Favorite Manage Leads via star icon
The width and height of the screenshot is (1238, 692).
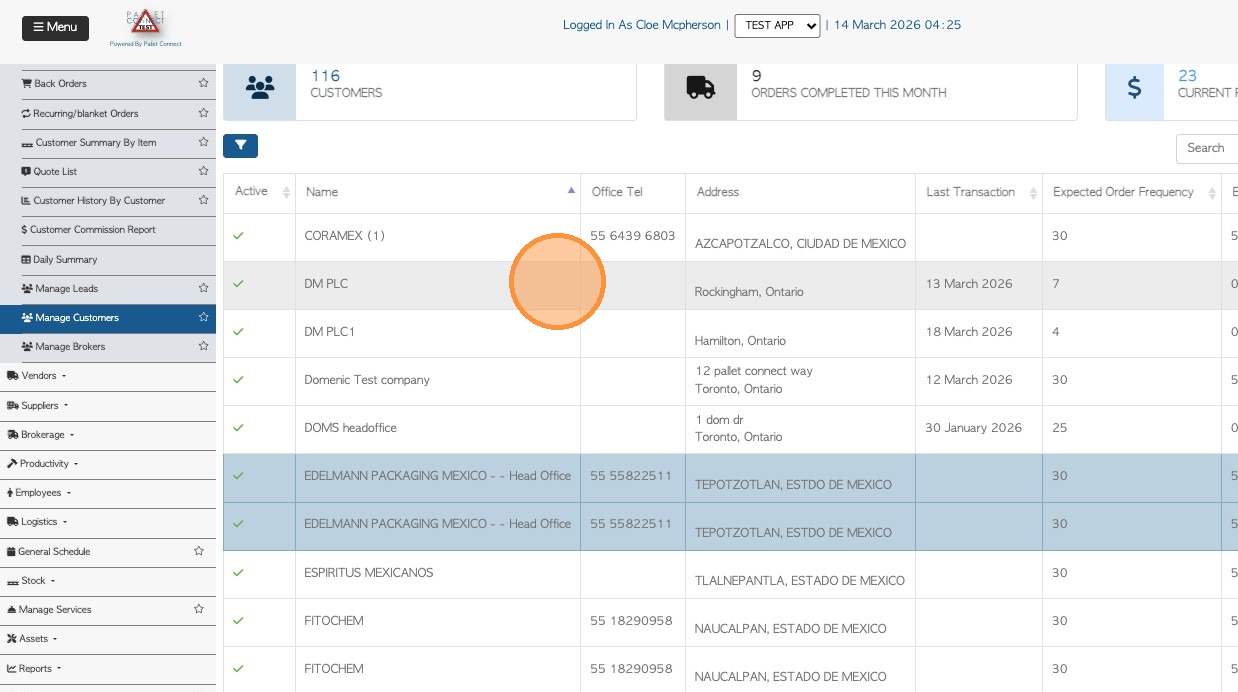tap(203, 288)
